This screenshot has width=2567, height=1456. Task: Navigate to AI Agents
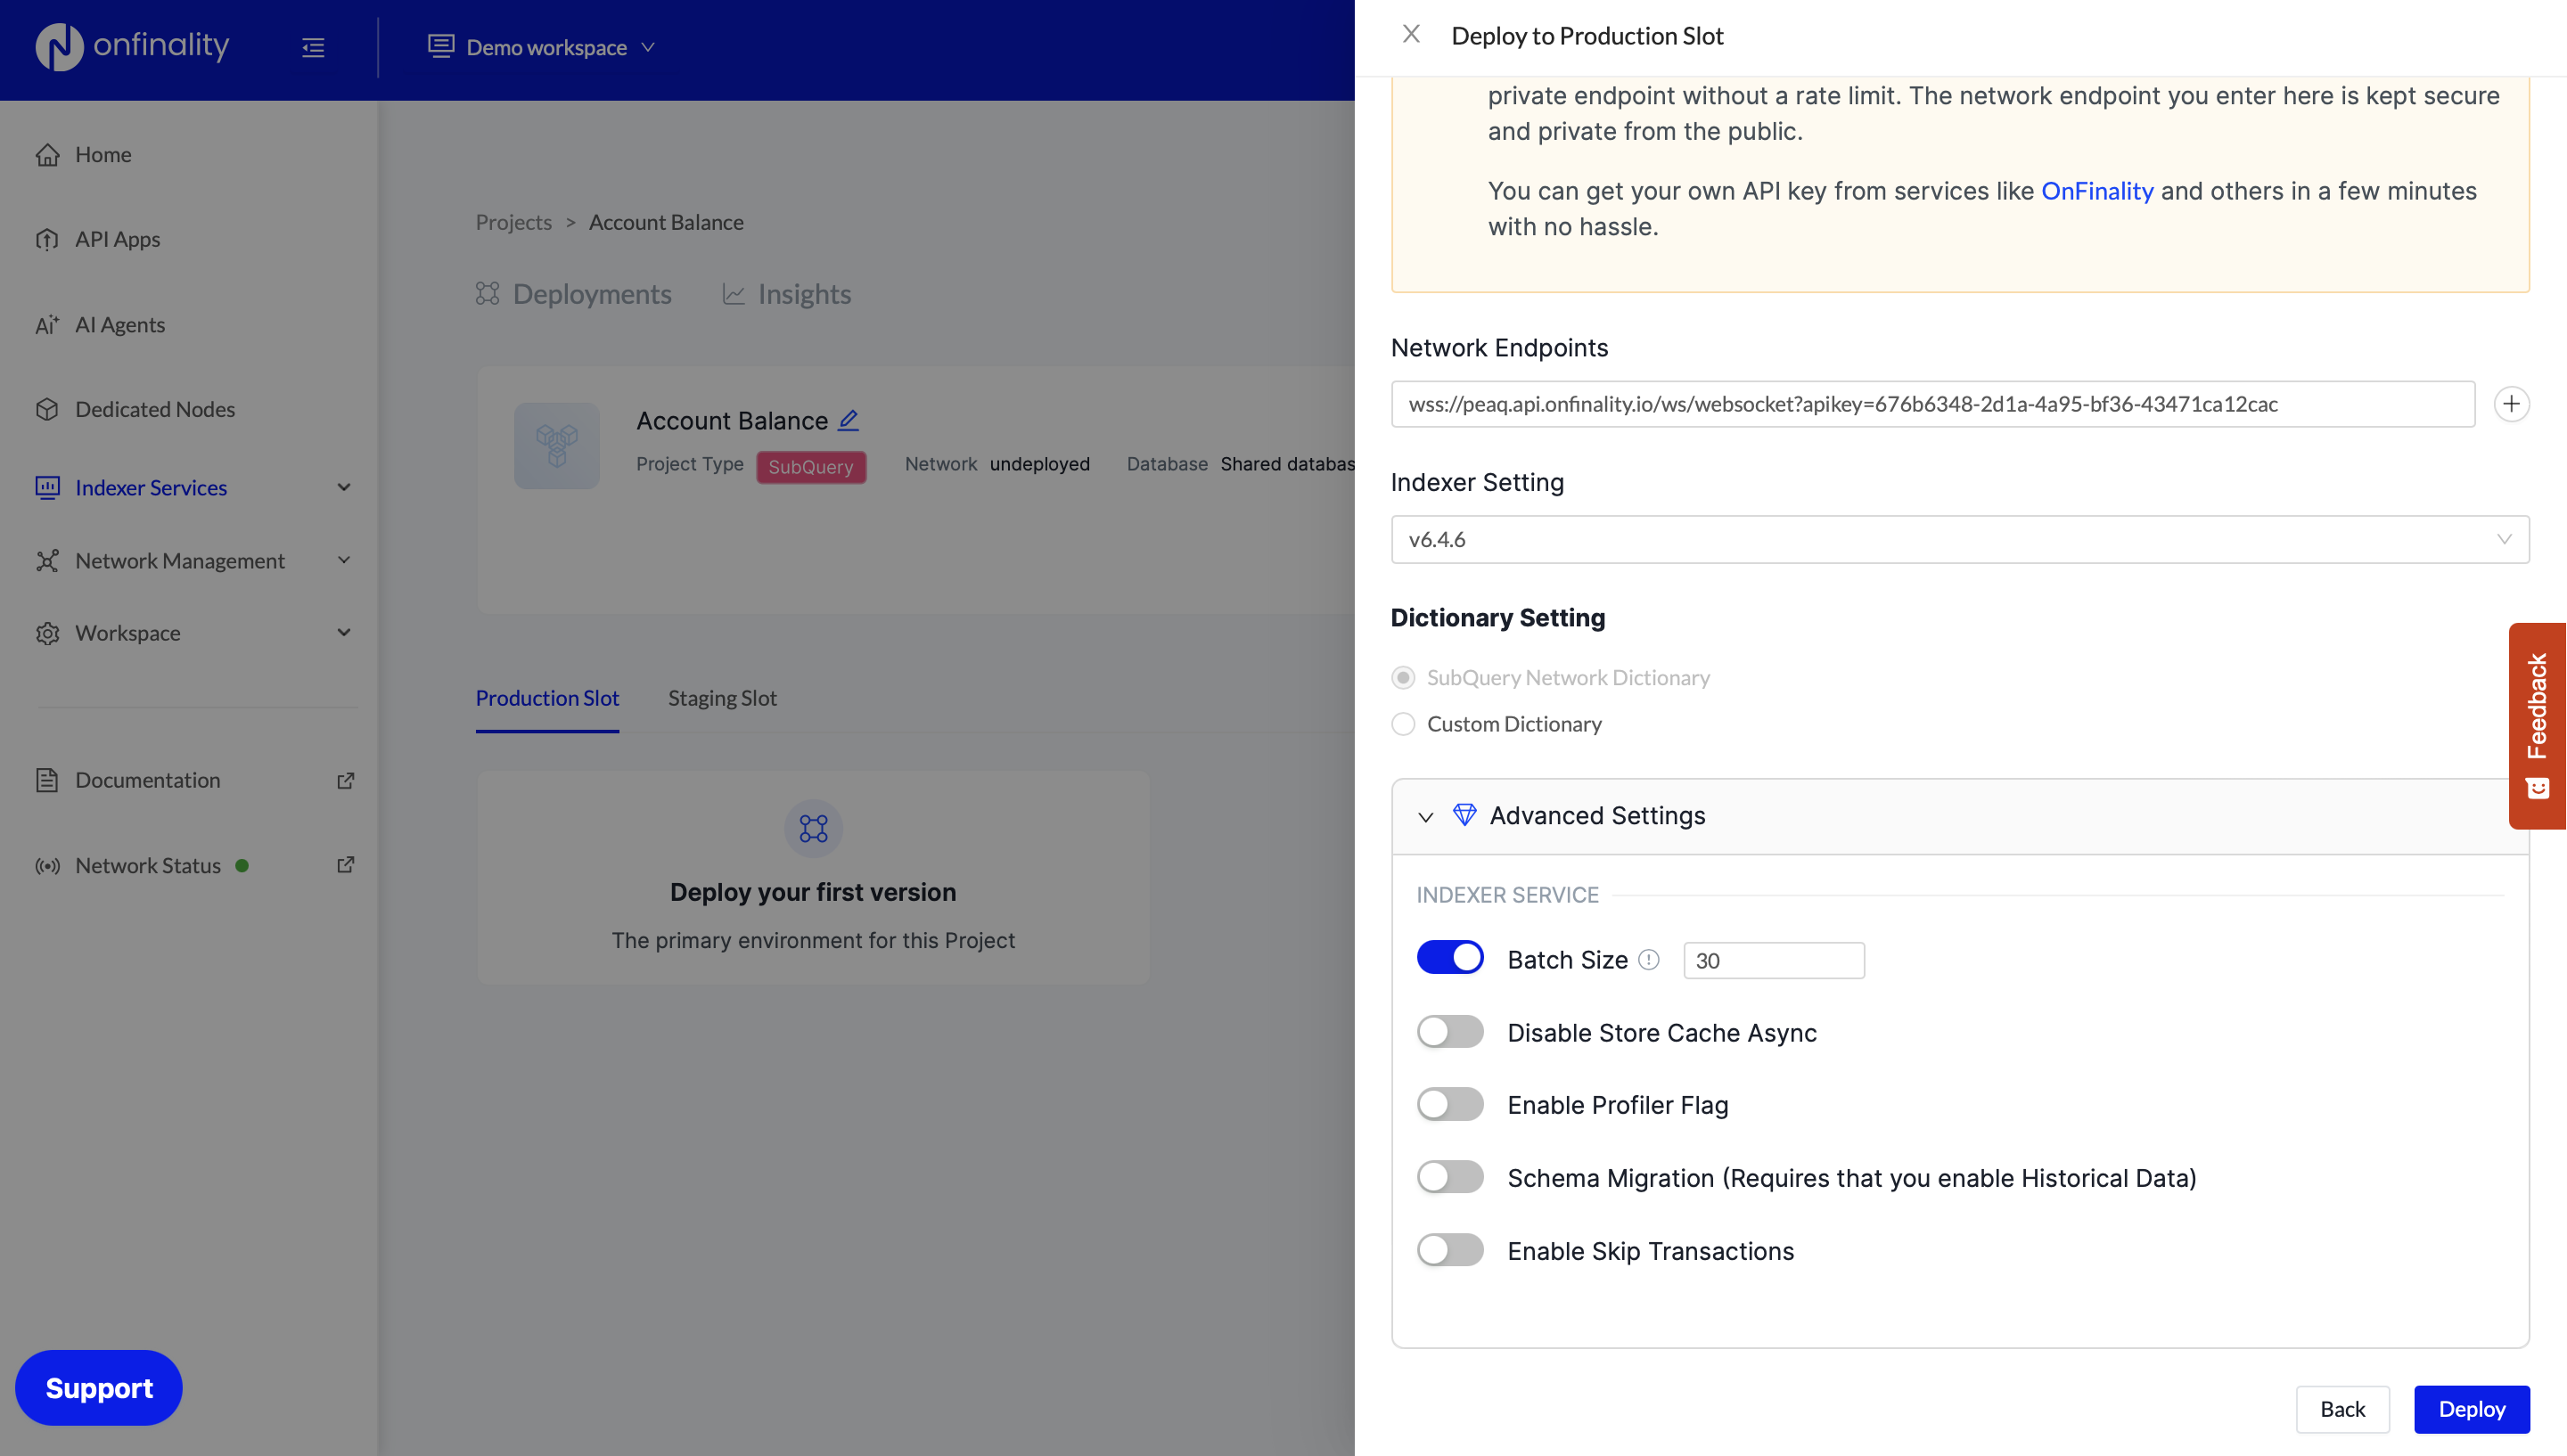119,324
